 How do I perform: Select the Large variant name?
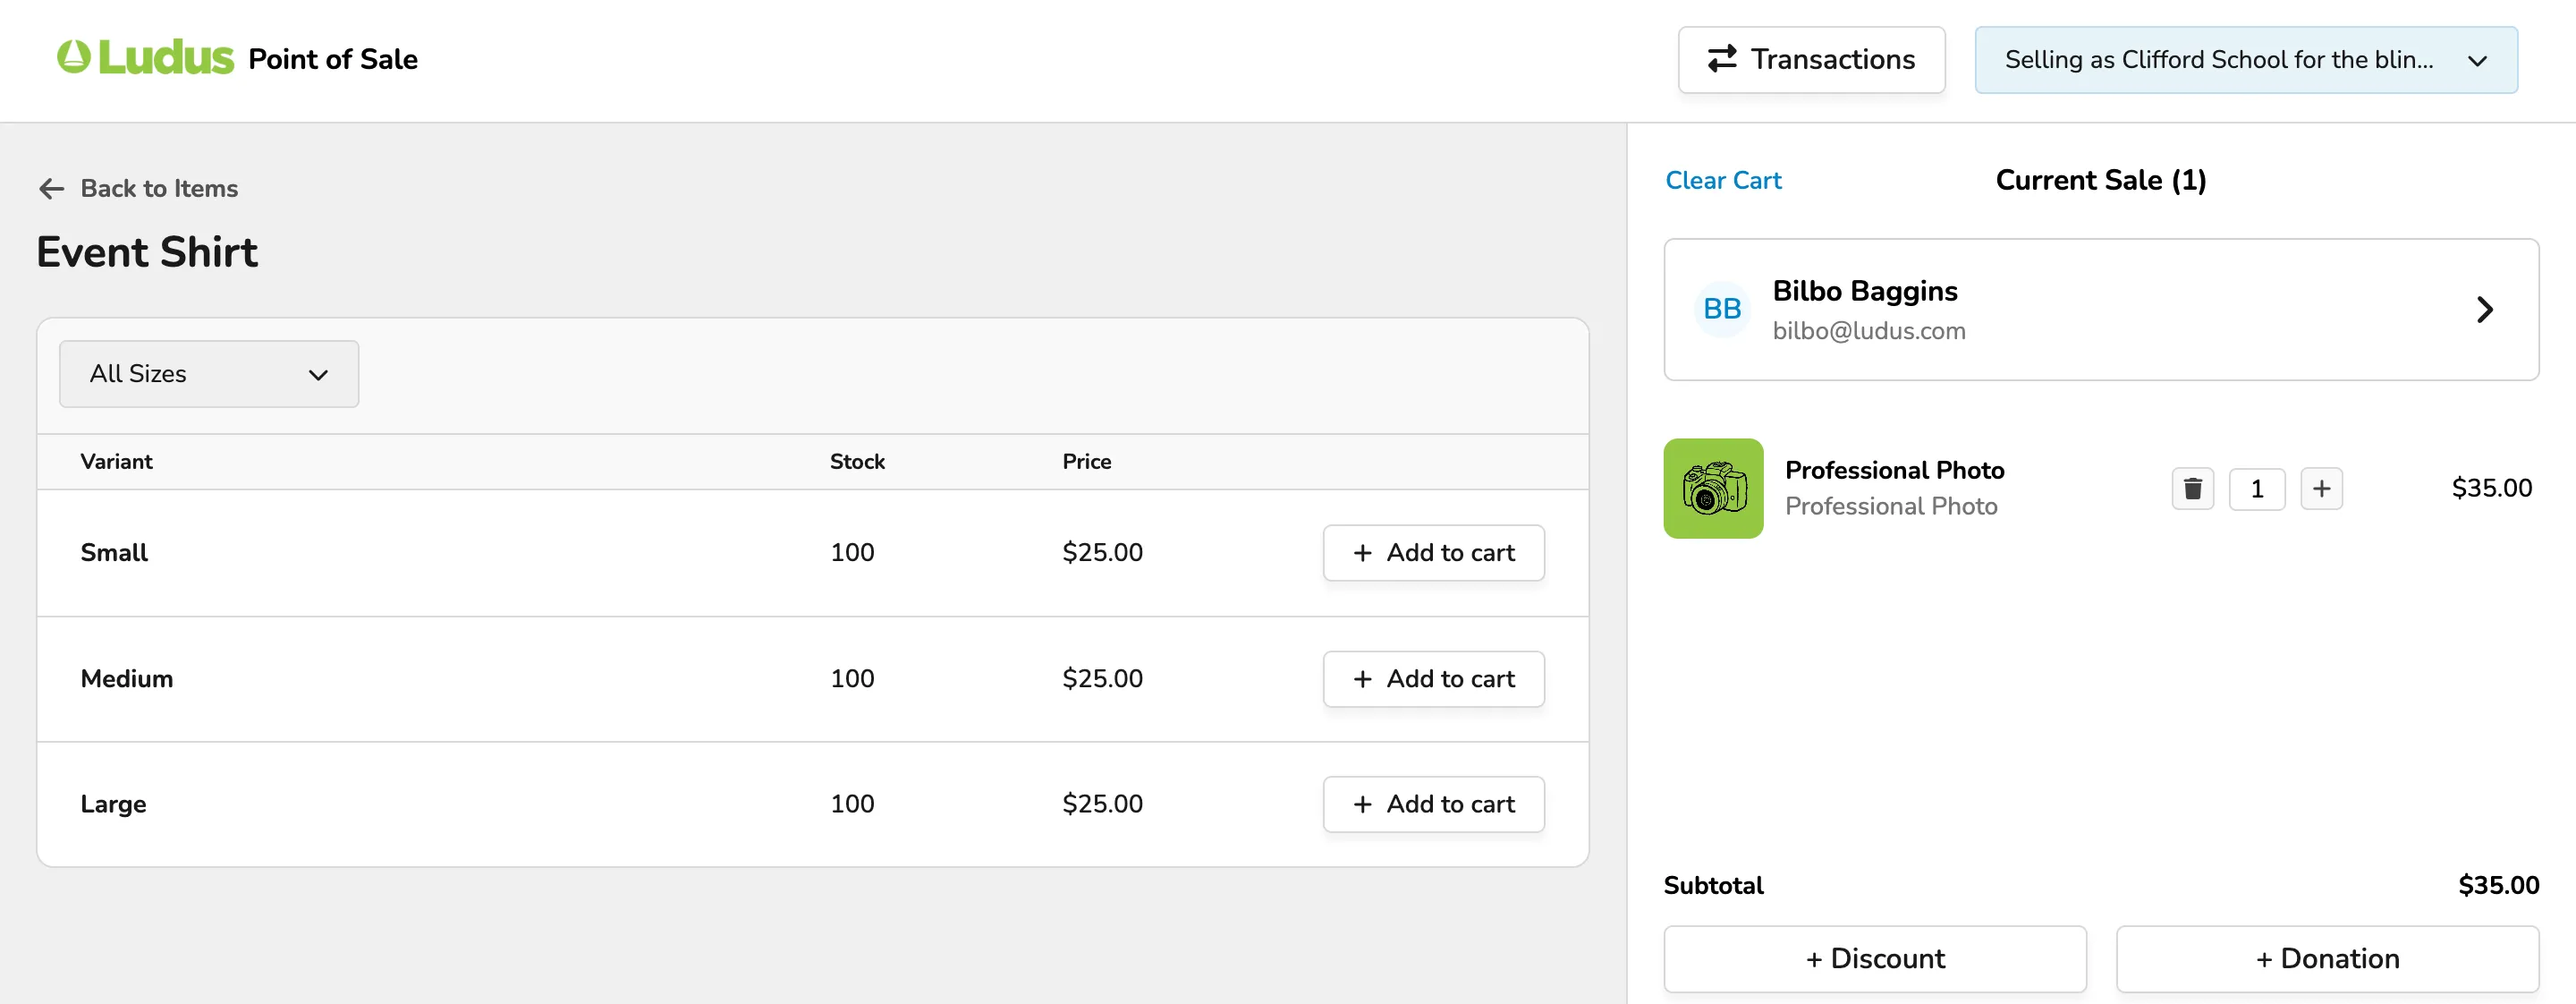coord(113,805)
